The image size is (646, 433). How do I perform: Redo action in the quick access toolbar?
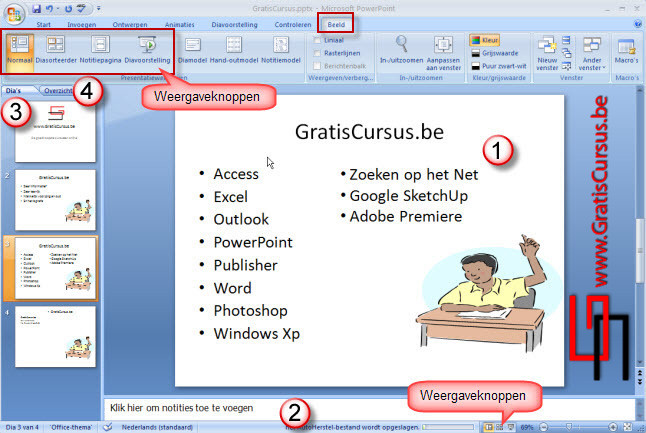click(68, 8)
